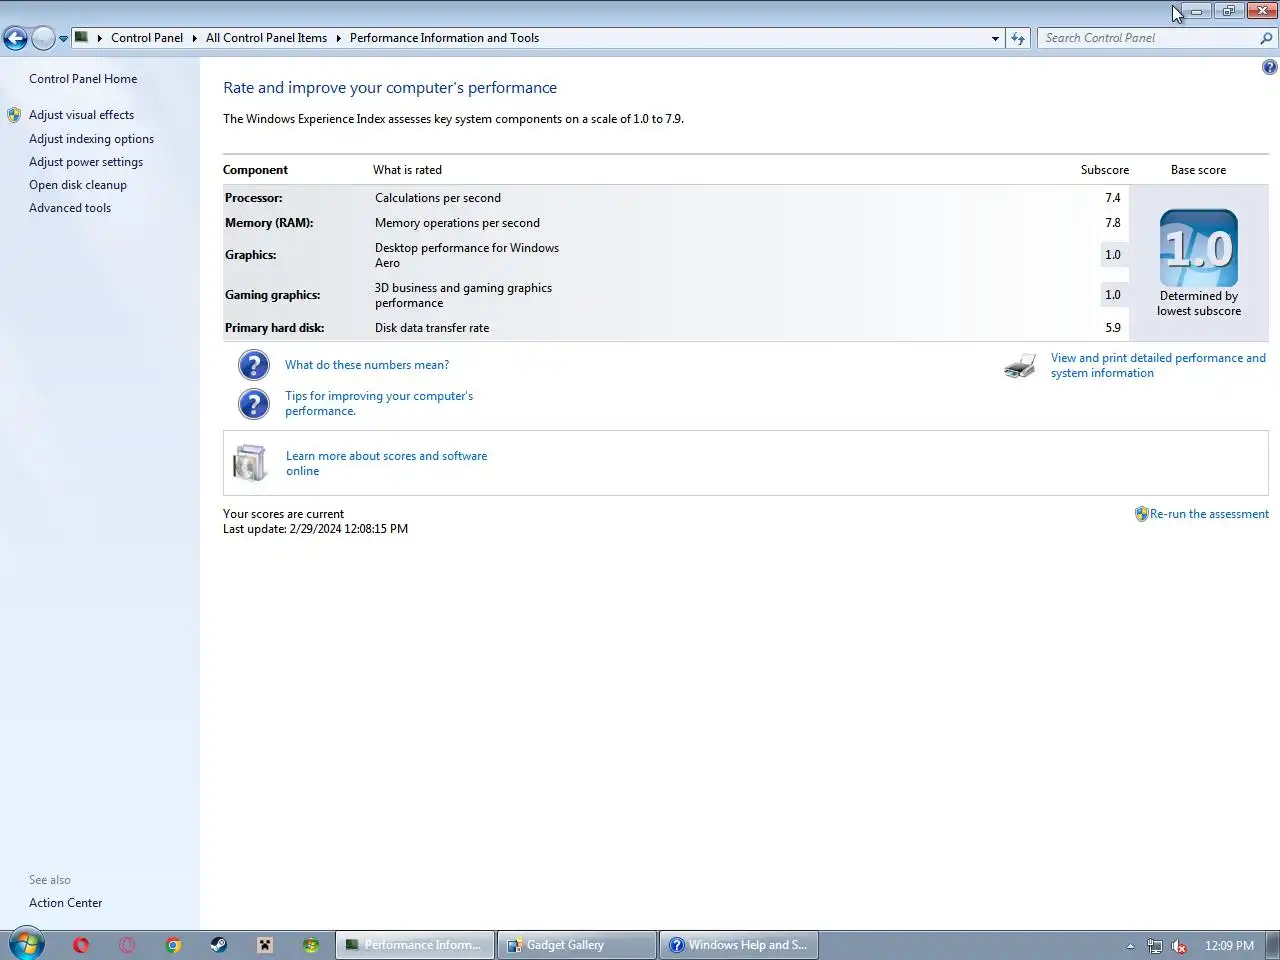Open the Windows Start orb
This screenshot has height=960, width=1280.
tap(26, 944)
